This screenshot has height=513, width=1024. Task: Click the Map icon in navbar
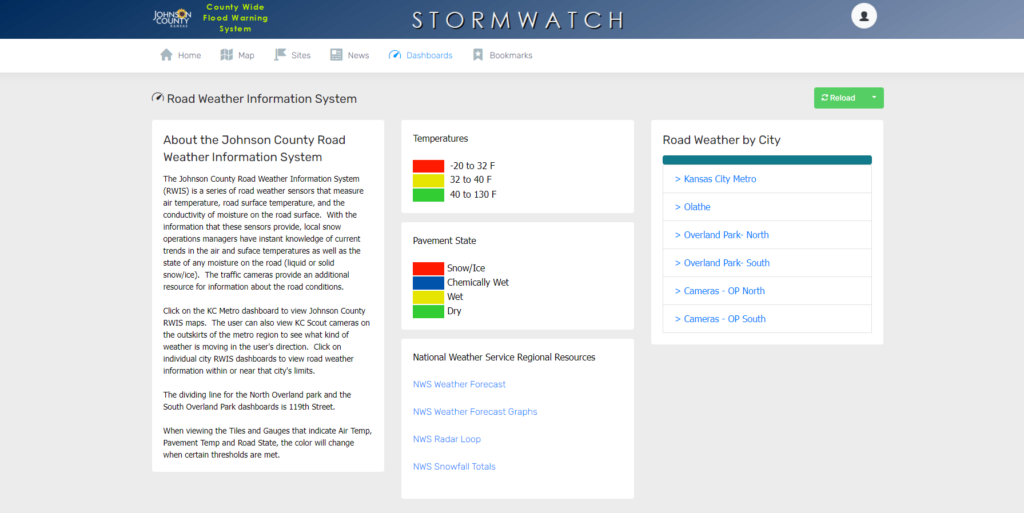(x=227, y=55)
